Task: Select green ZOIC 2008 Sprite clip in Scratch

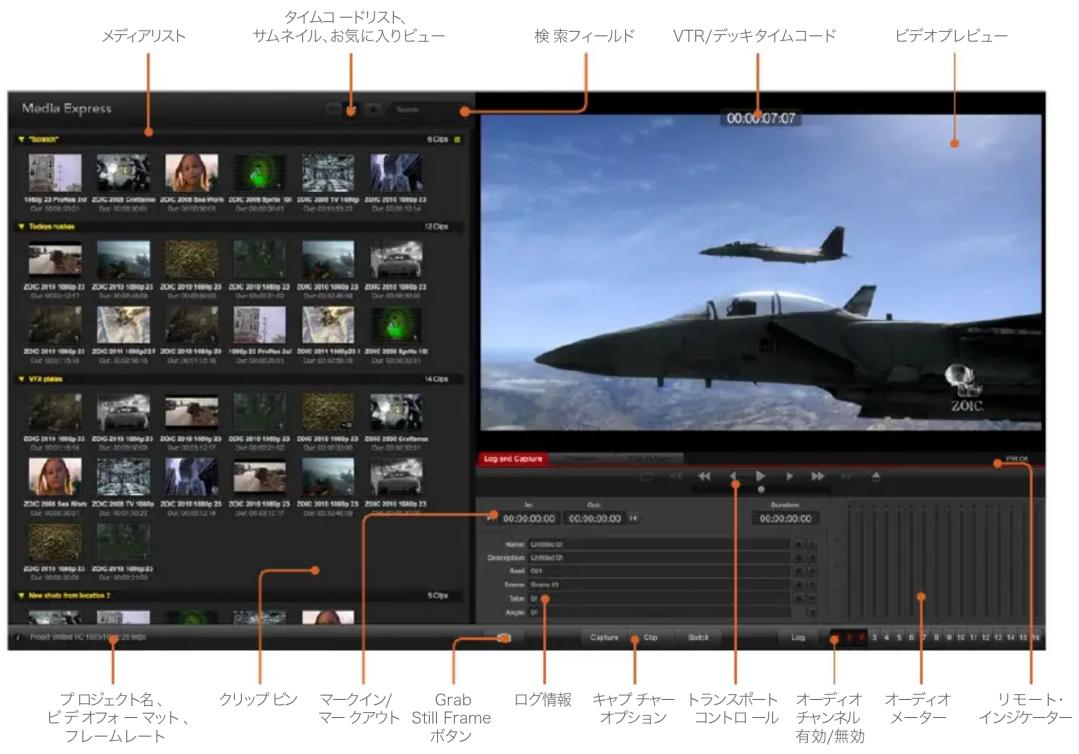Action: tap(260, 173)
